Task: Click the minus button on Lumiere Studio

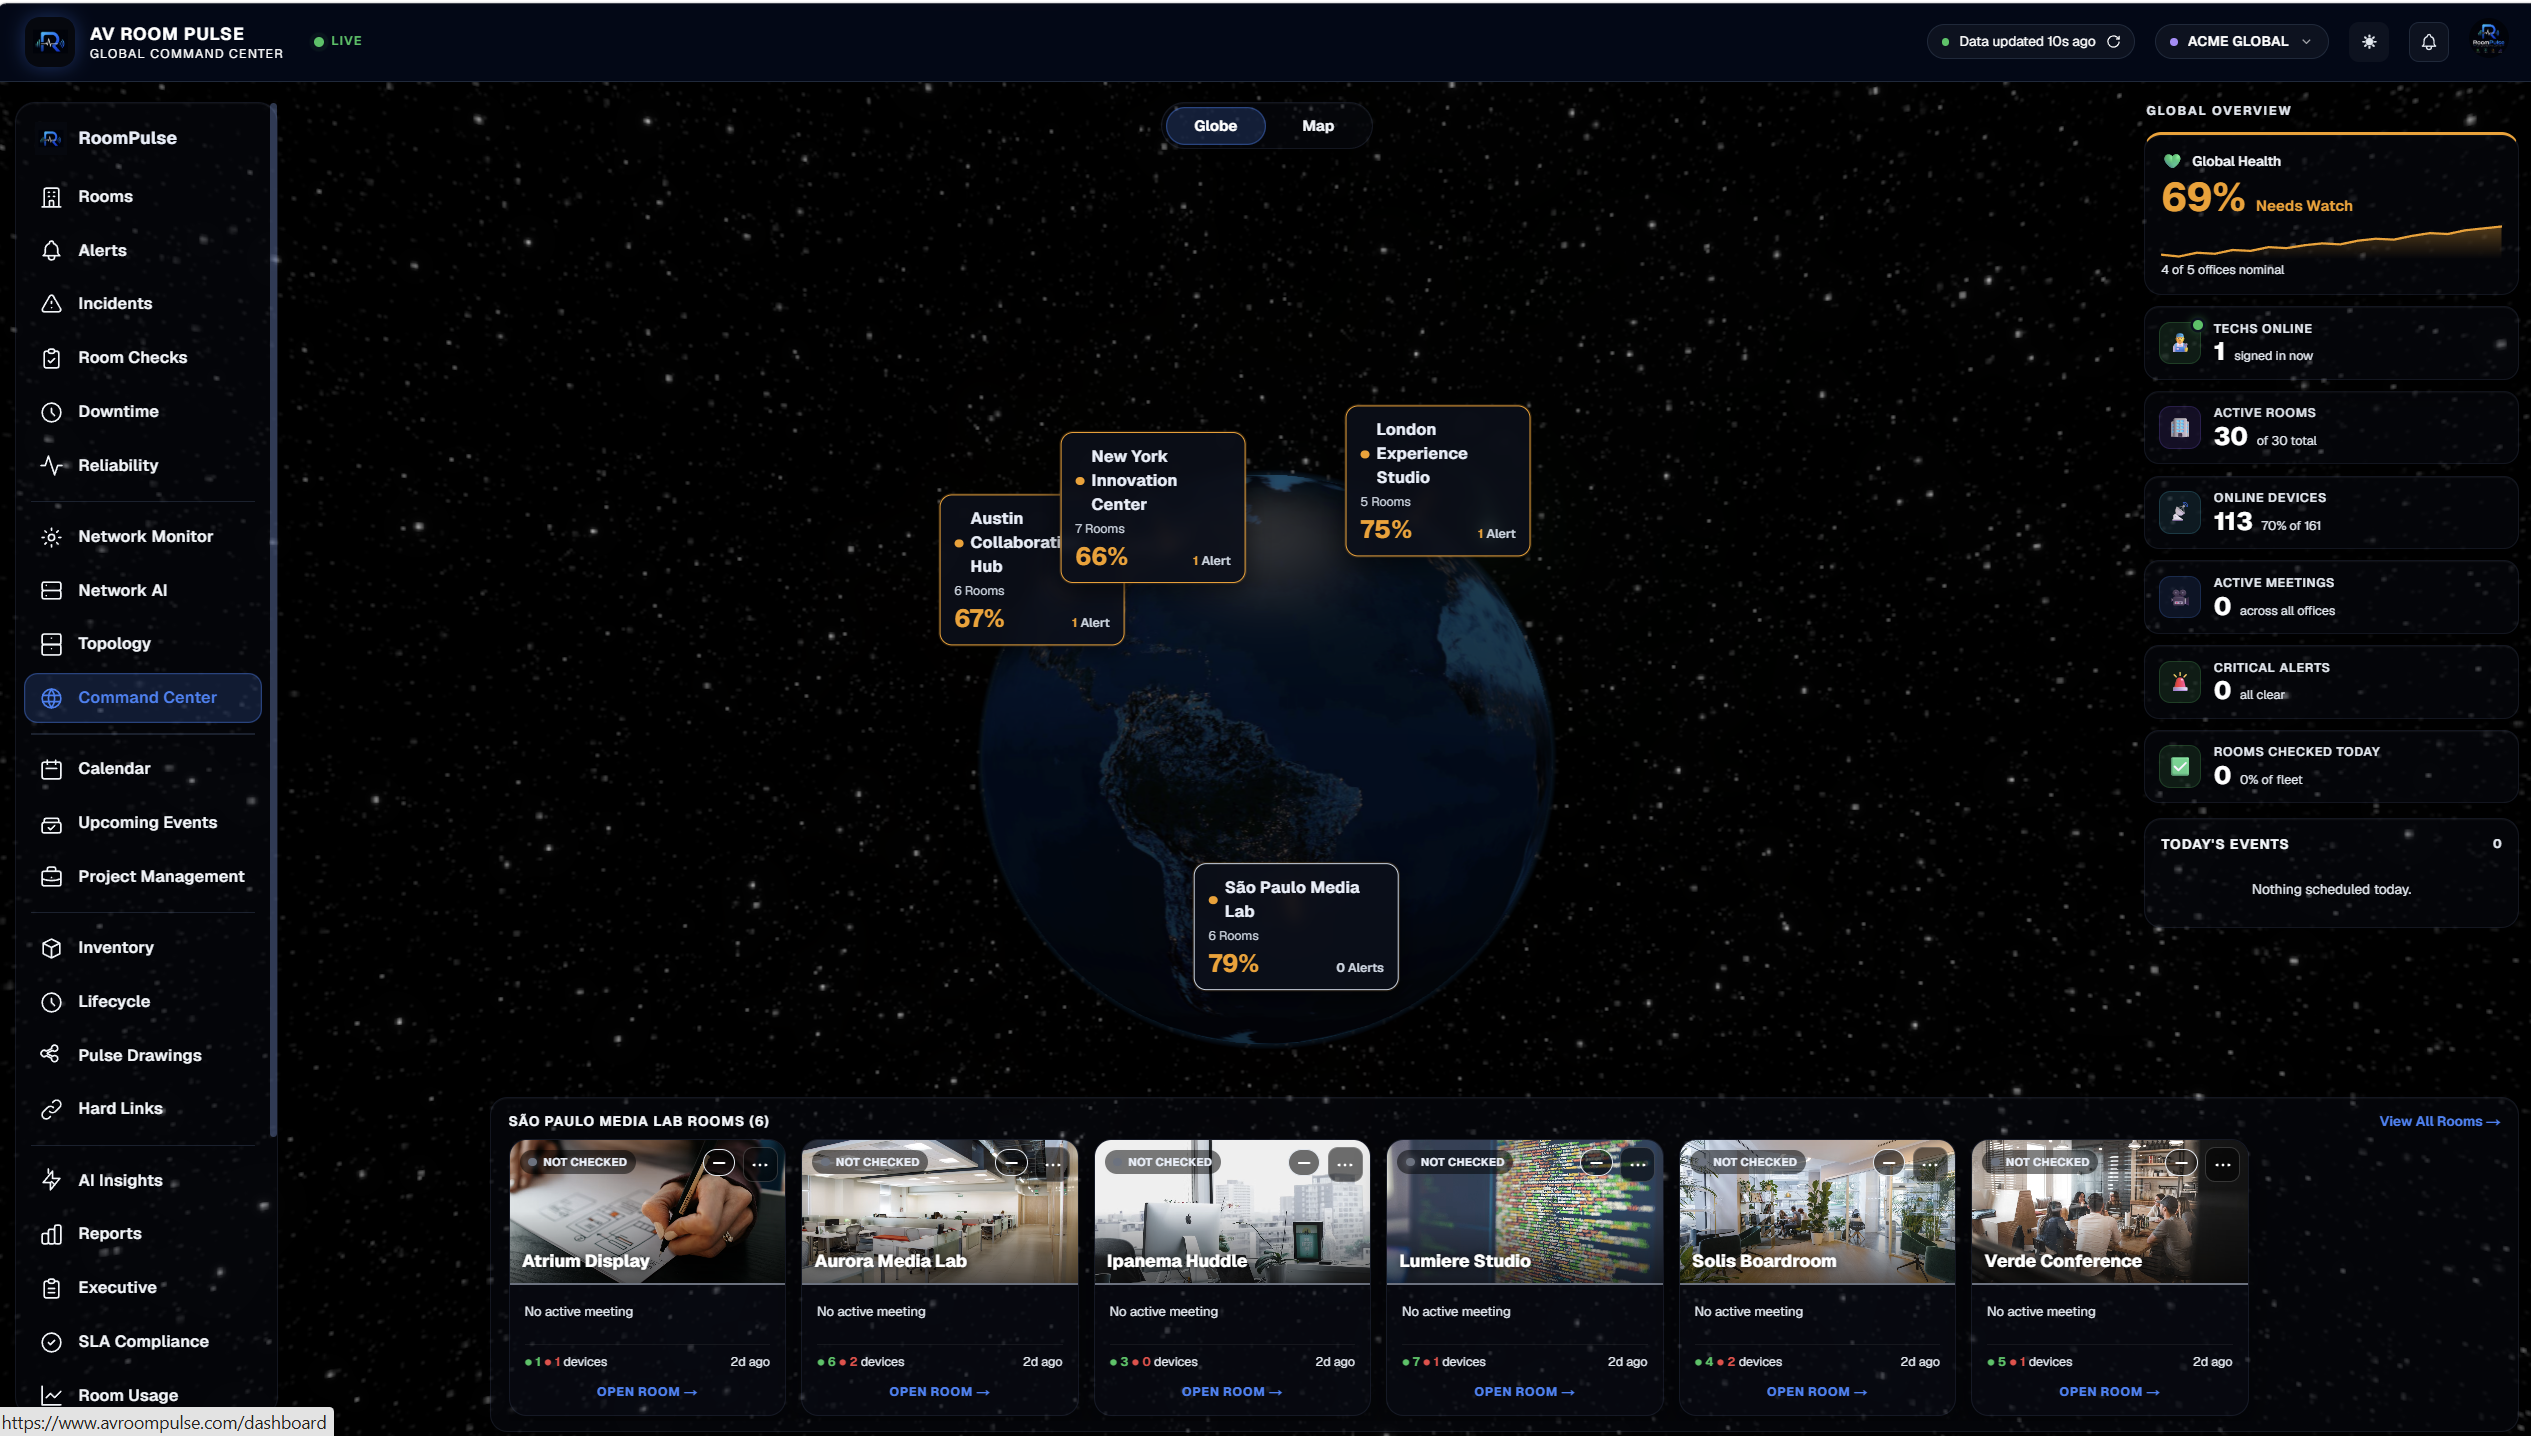Action: pos(1596,1163)
